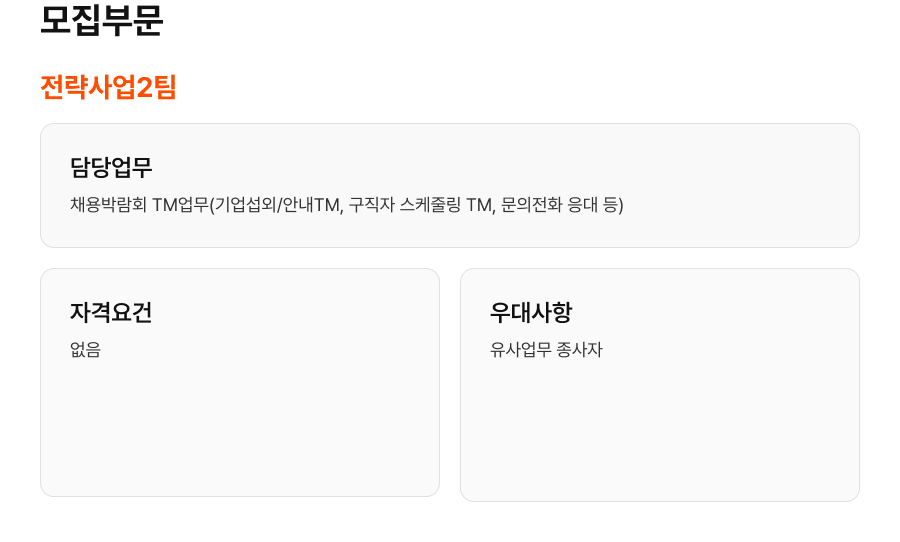
Task: Click the word 채용박람회 in the description
Action: (x=108, y=205)
